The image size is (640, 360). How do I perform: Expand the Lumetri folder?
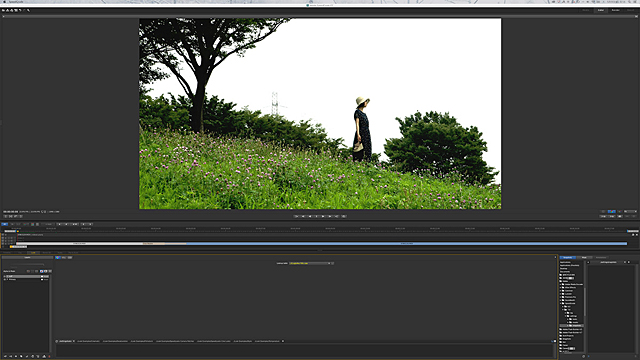(x=560, y=294)
